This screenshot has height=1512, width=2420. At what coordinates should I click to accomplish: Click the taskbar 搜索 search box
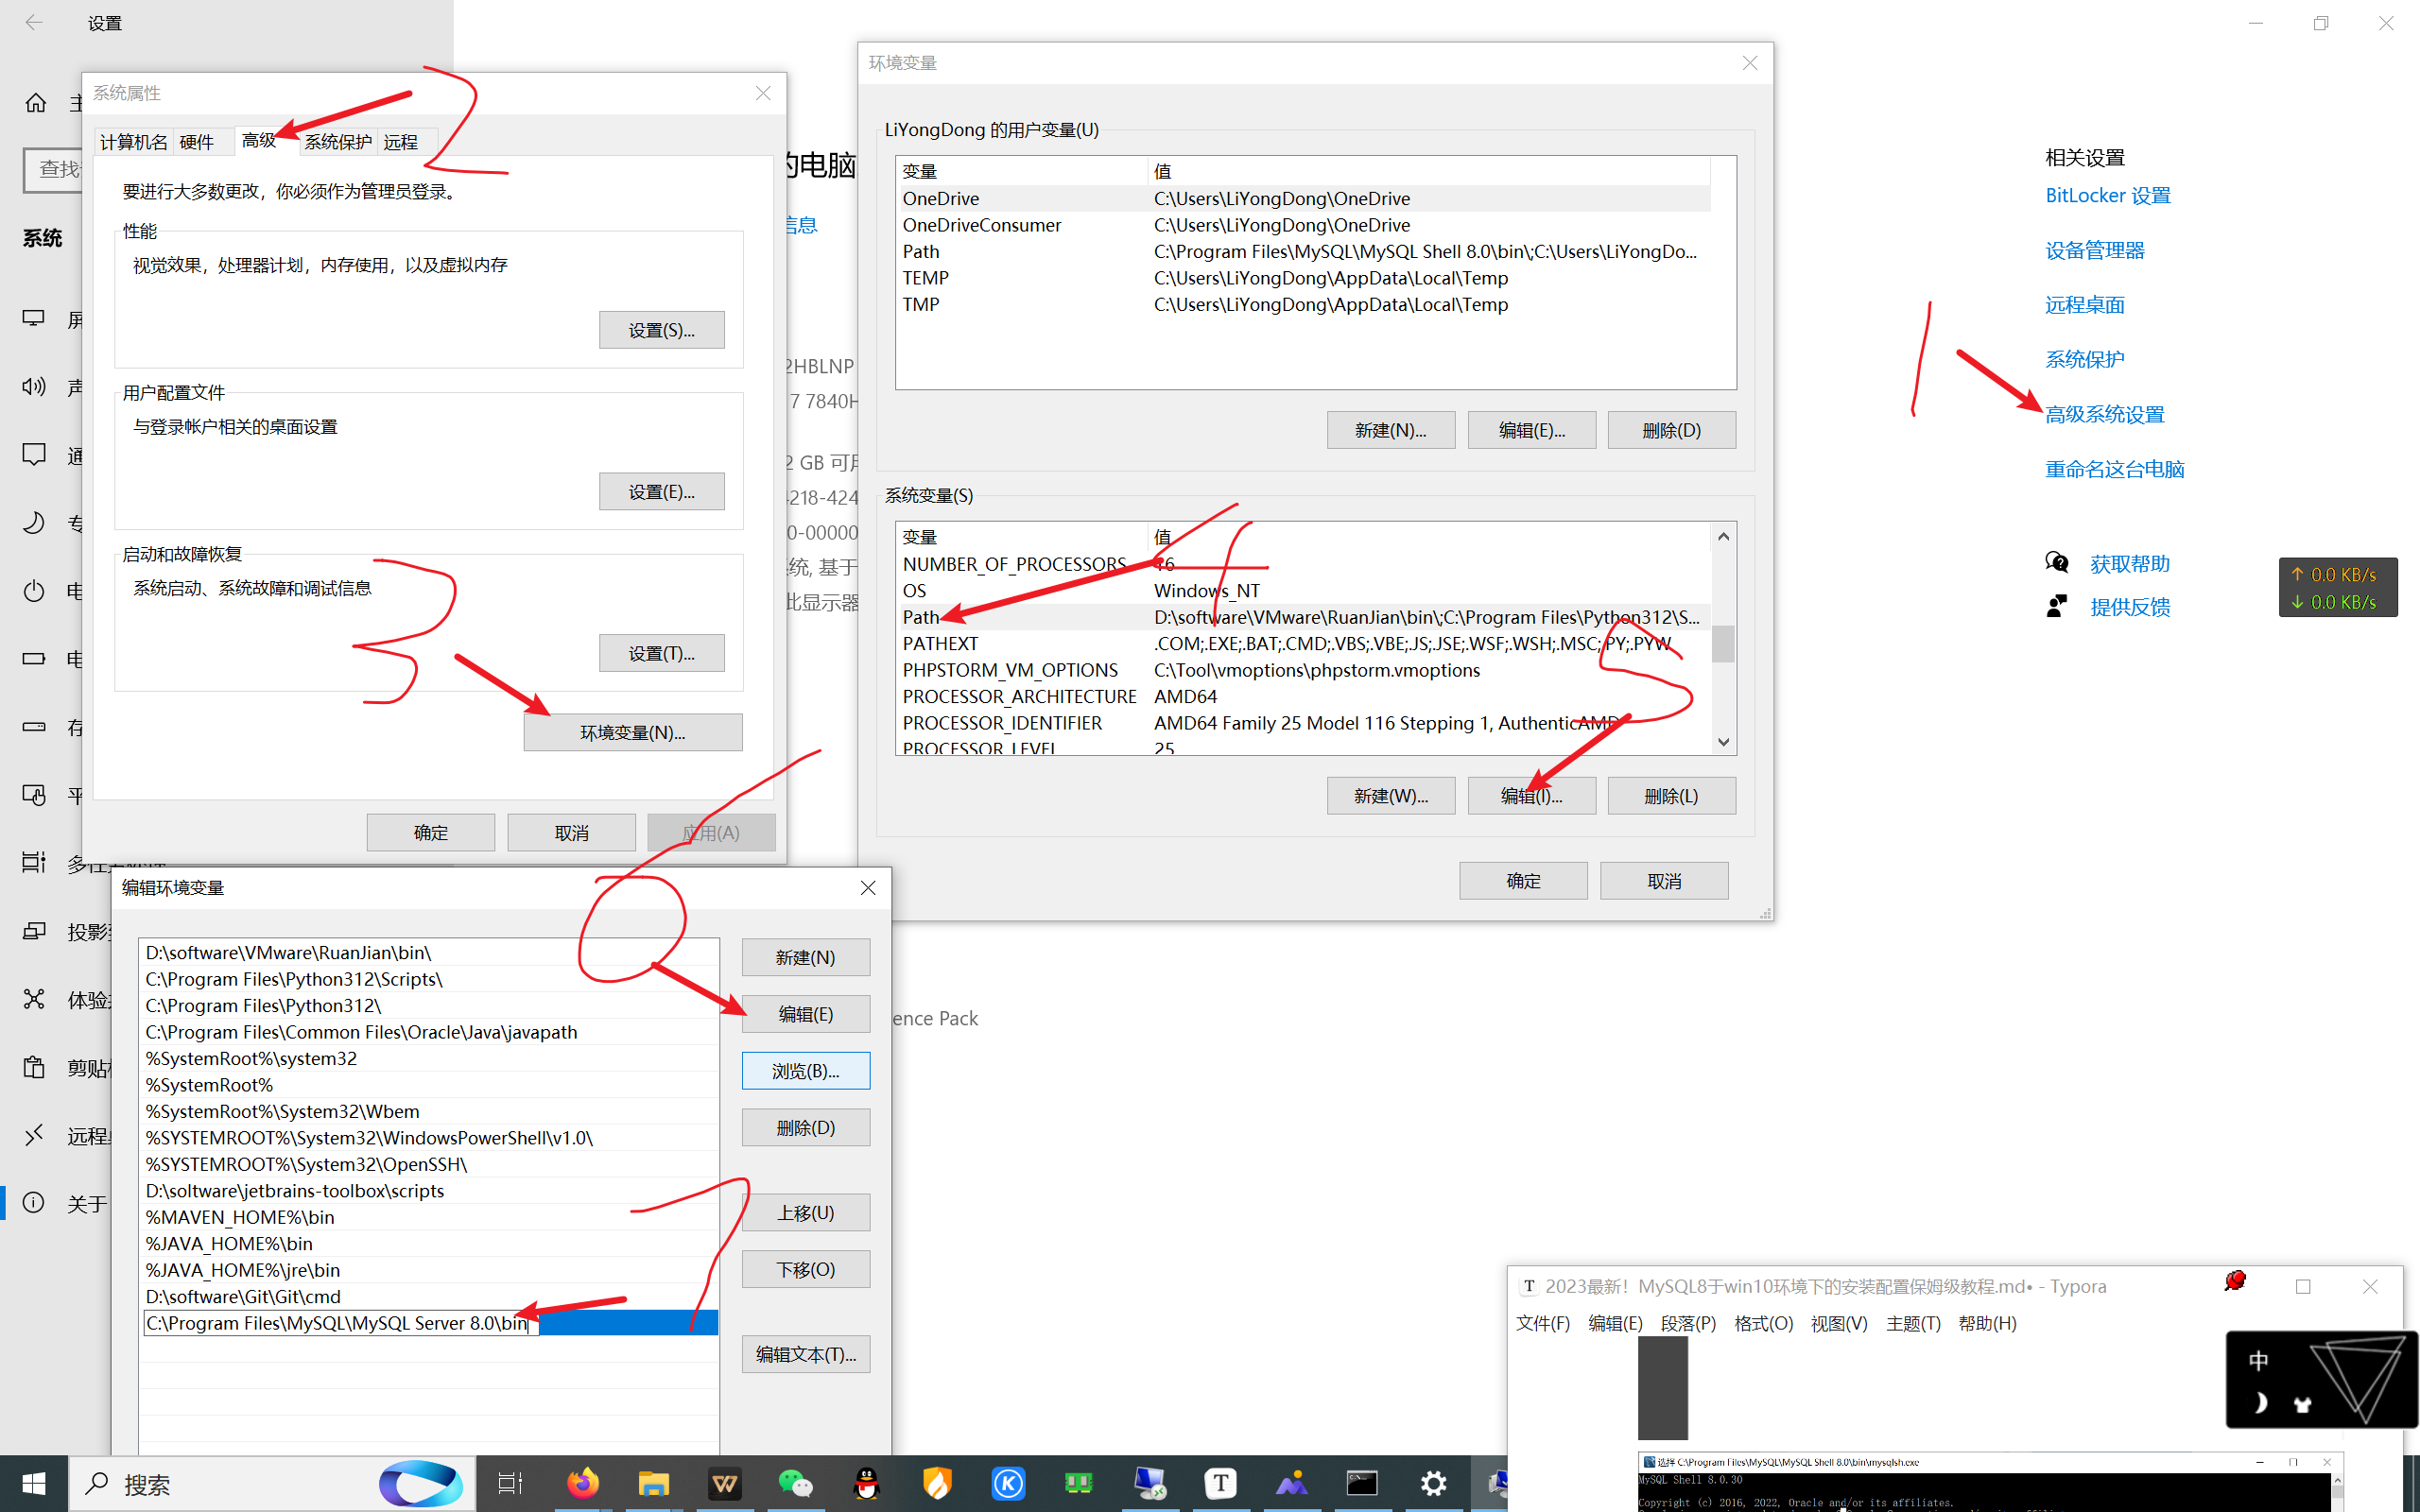pos(272,1484)
